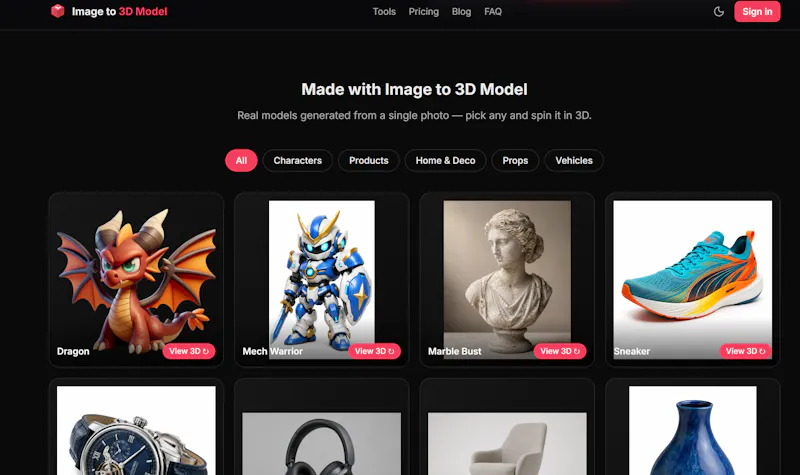The image size is (800, 475).
Task: Open the headphones model thumbnail
Action: pyautogui.click(x=321, y=444)
